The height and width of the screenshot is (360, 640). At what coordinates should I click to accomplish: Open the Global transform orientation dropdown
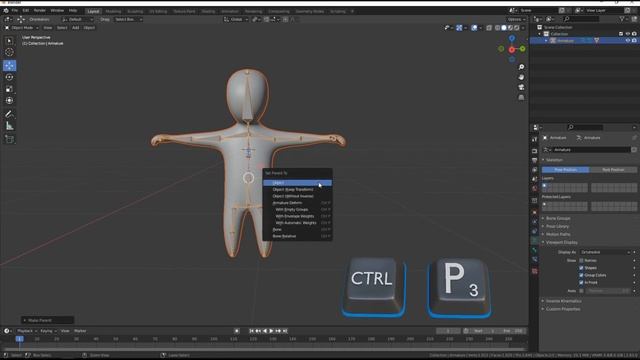[236, 19]
